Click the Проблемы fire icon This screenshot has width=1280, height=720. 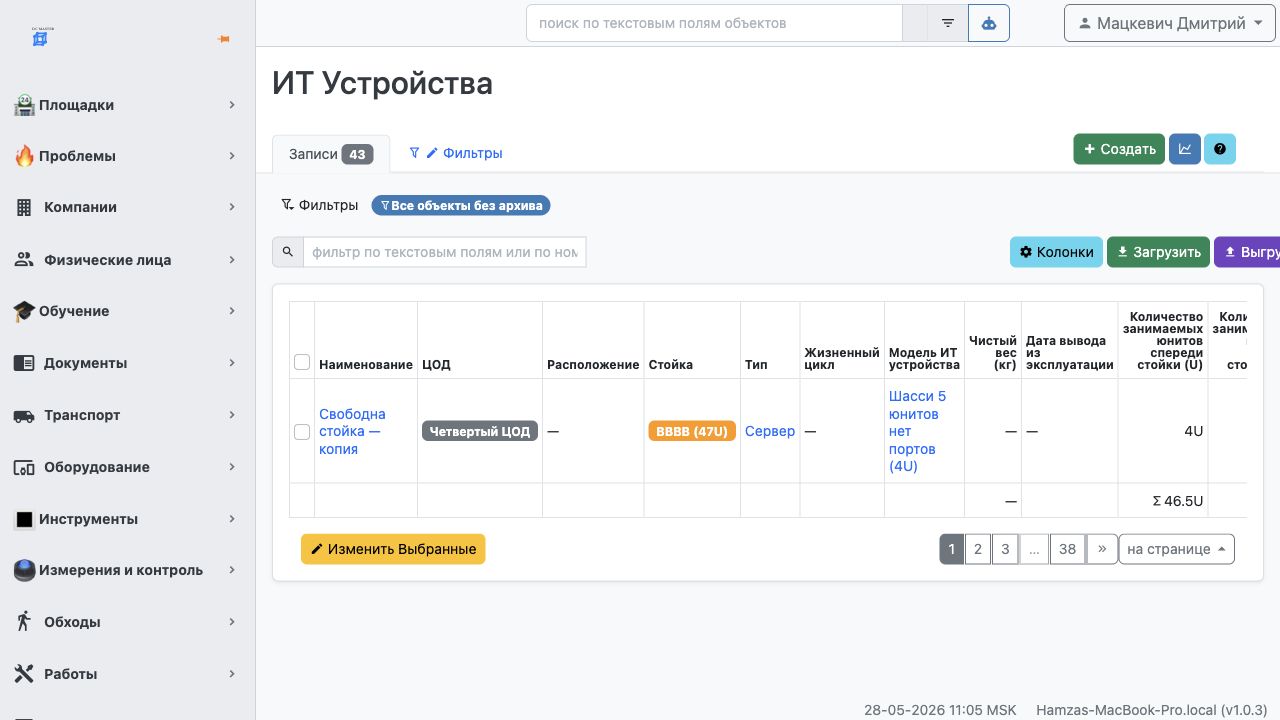click(24, 156)
